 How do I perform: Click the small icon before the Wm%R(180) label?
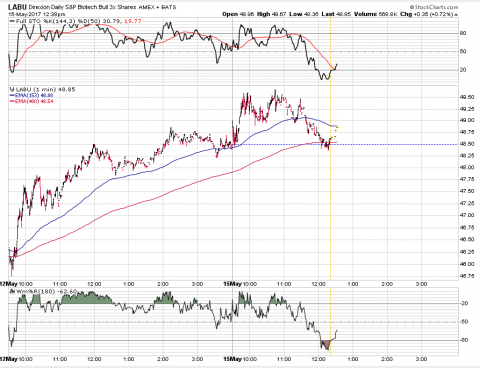[12, 292]
